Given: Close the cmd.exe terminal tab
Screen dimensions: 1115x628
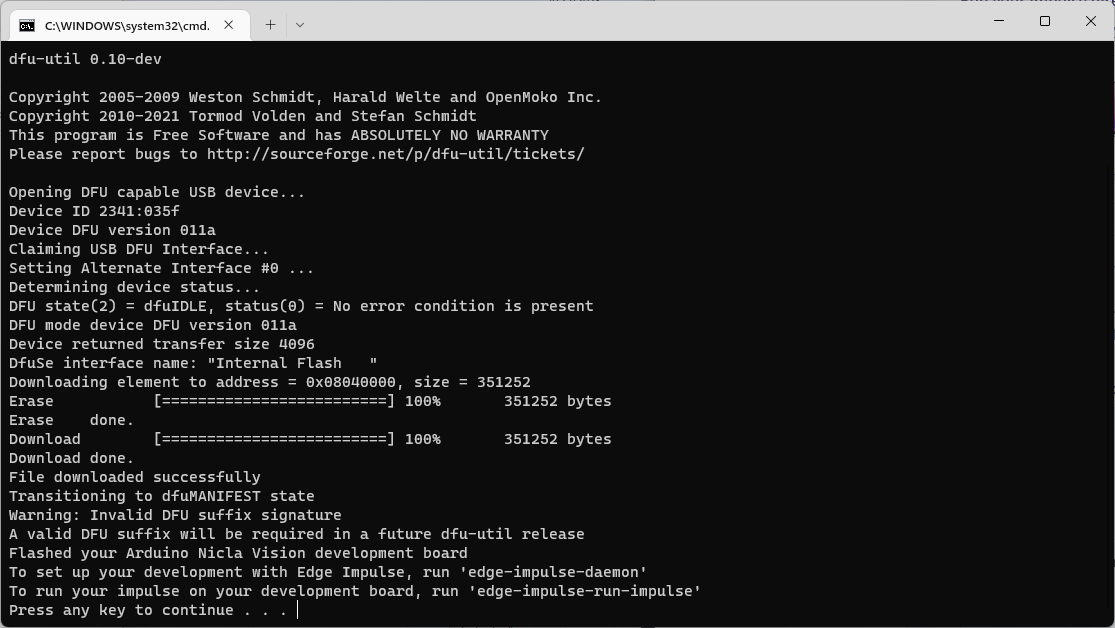Looking at the screenshot, I should click(228, 25).
